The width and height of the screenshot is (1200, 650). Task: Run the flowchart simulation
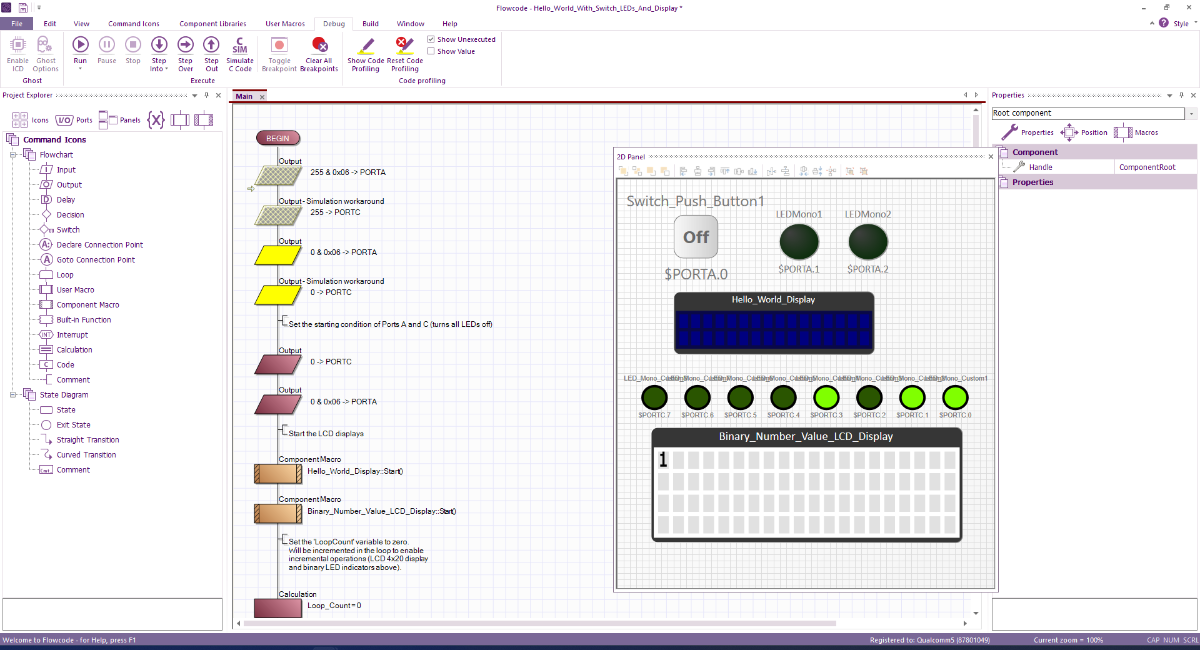(79, 44)
